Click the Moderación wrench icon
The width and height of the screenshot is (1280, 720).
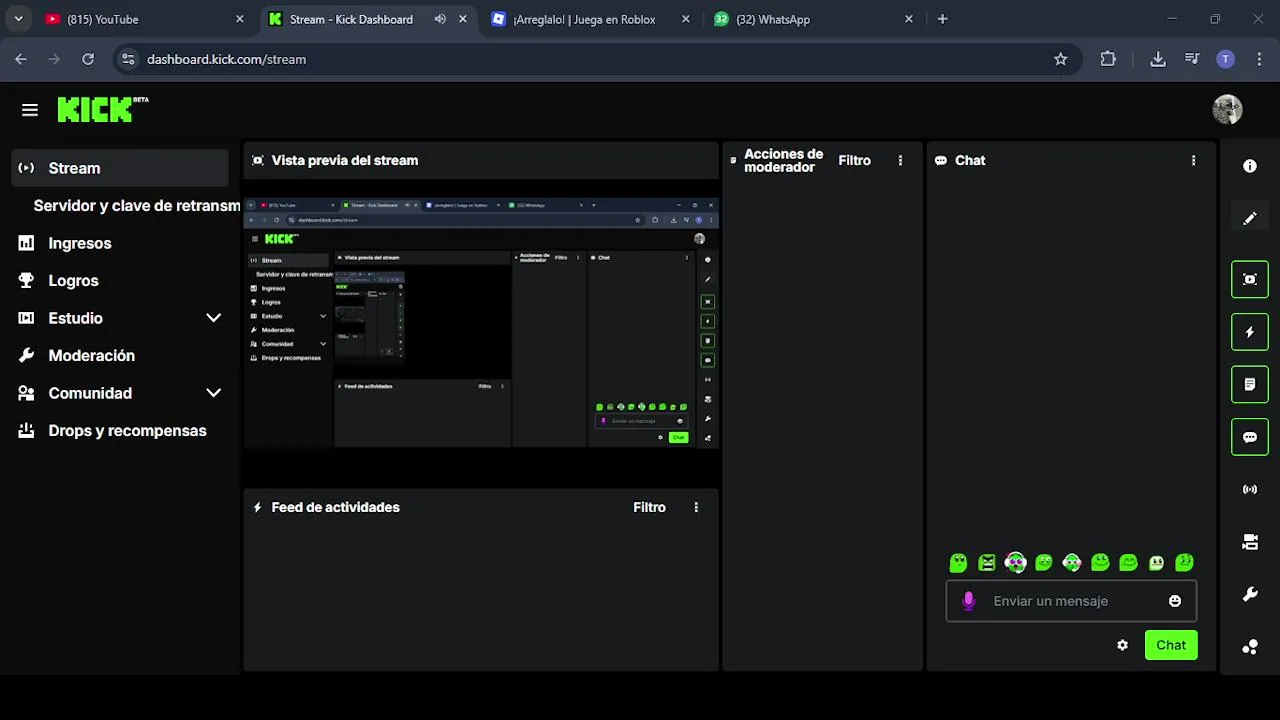[x=27, y=356]
